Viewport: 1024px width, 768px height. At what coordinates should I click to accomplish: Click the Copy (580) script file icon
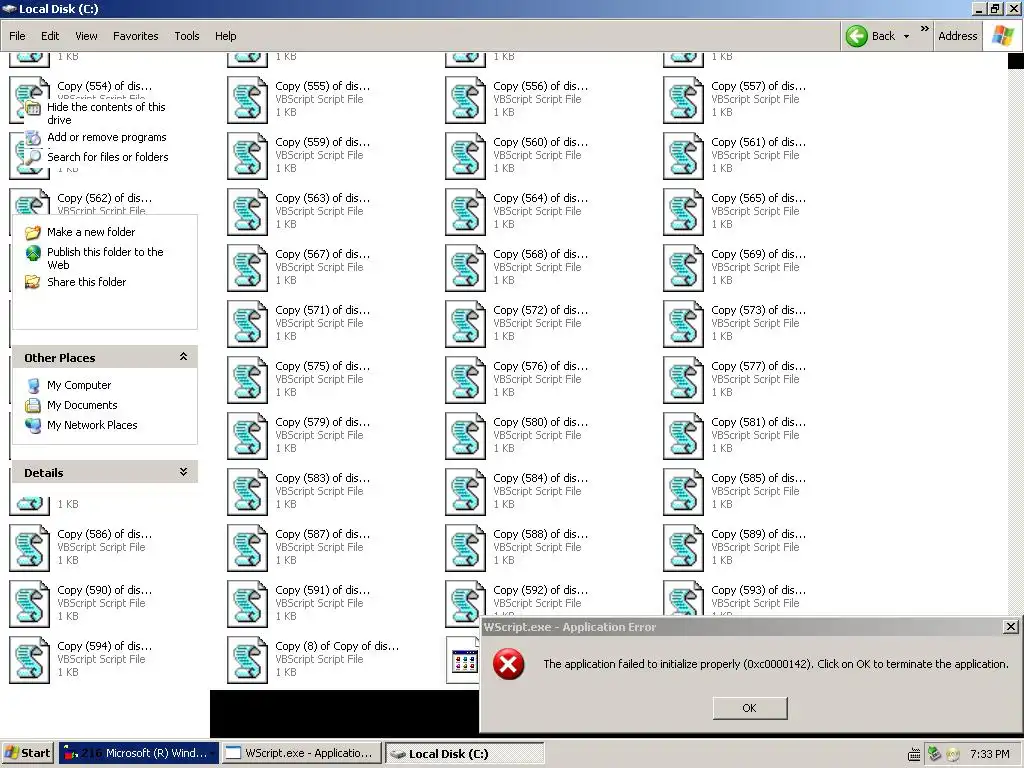click(466, 437)
